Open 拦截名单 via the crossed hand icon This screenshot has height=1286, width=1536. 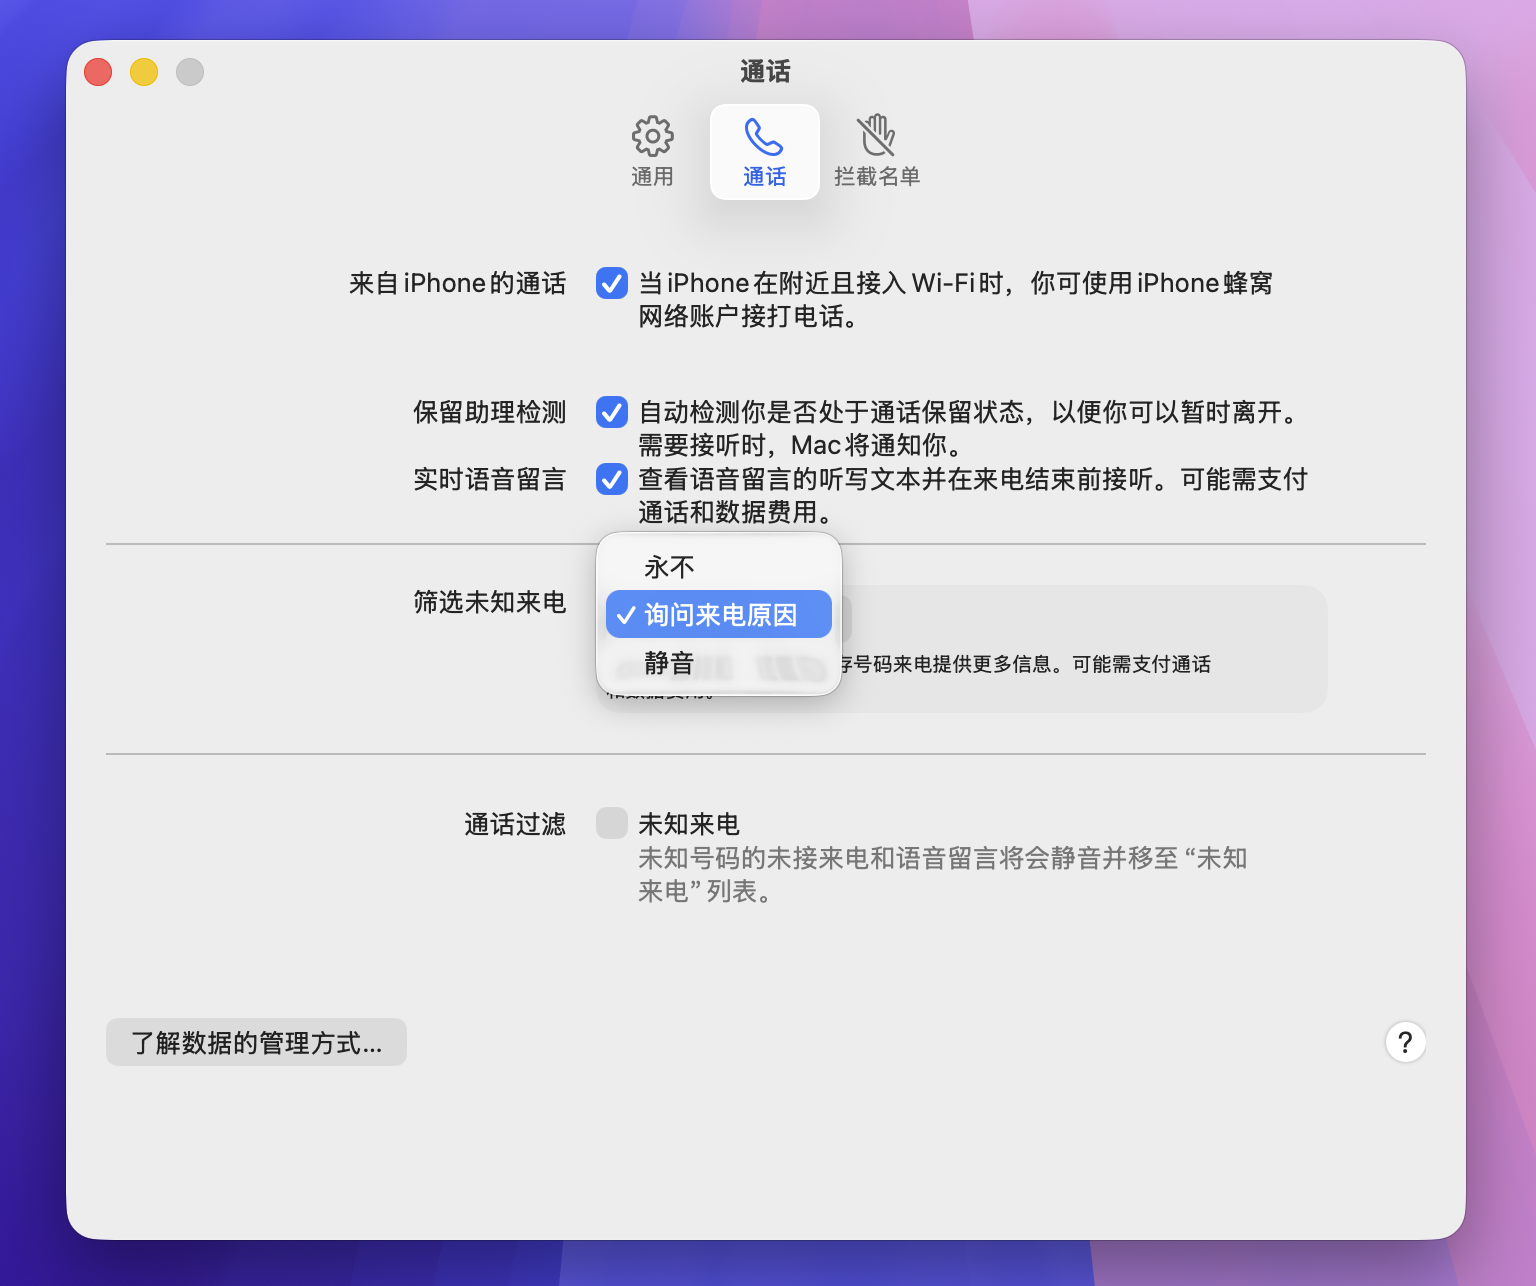click(x=876, y=136)
